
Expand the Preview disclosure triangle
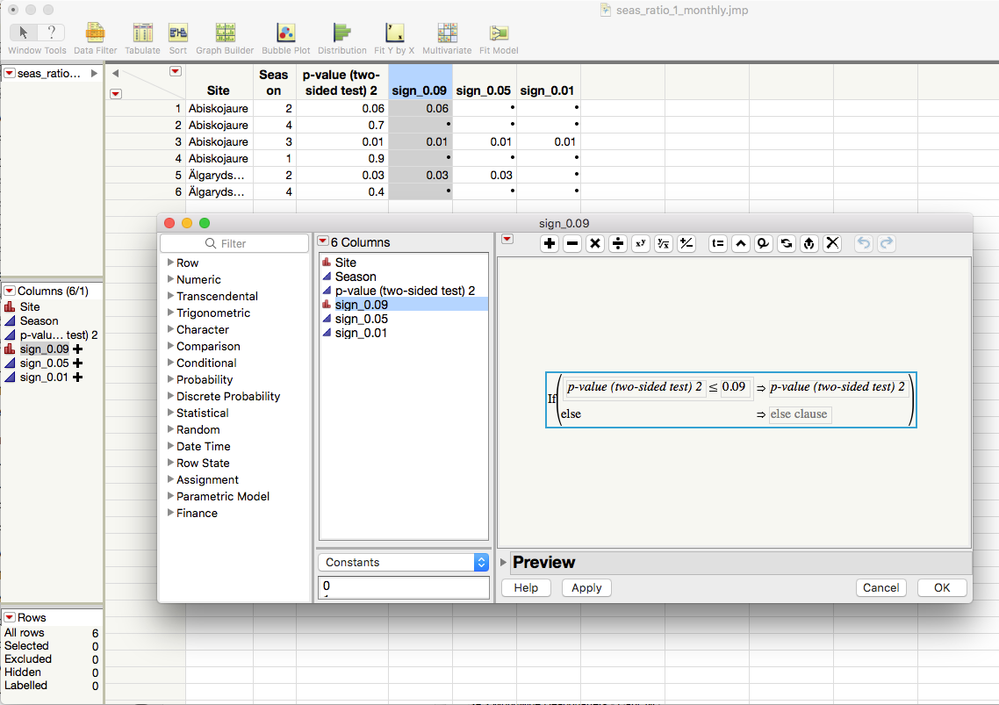(x=503, y=562)
